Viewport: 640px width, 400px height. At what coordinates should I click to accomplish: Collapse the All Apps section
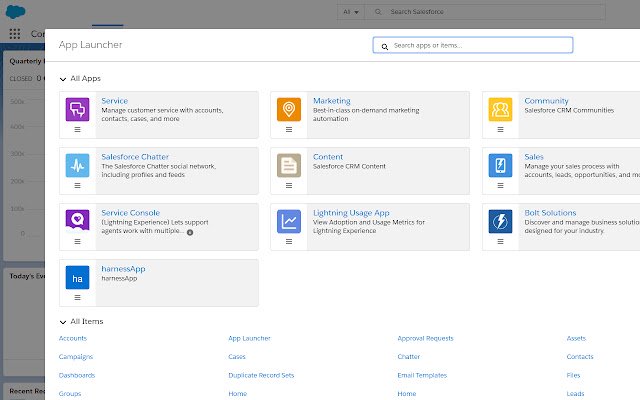tap(63, 79)
